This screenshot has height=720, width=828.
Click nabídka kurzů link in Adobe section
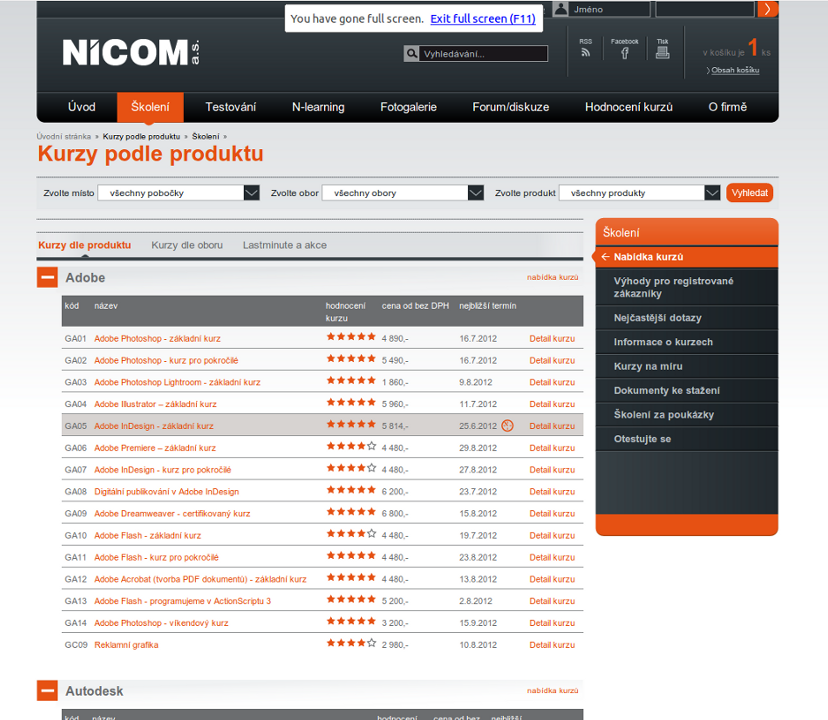[x=552, y=277]
